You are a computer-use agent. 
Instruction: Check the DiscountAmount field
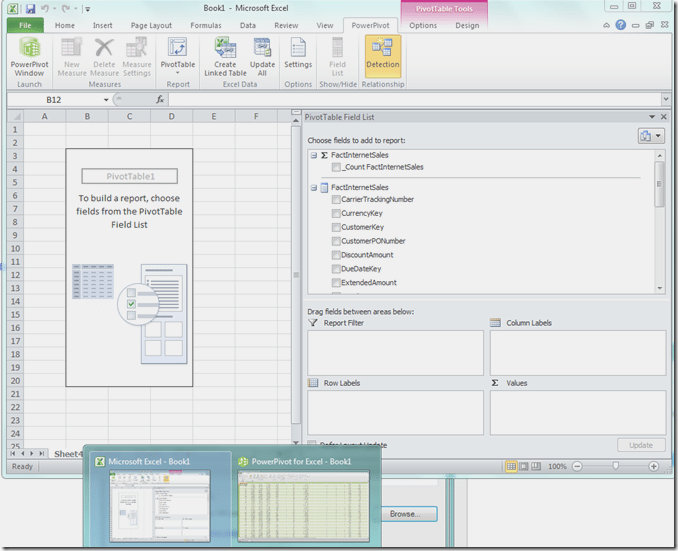[336, 255]
